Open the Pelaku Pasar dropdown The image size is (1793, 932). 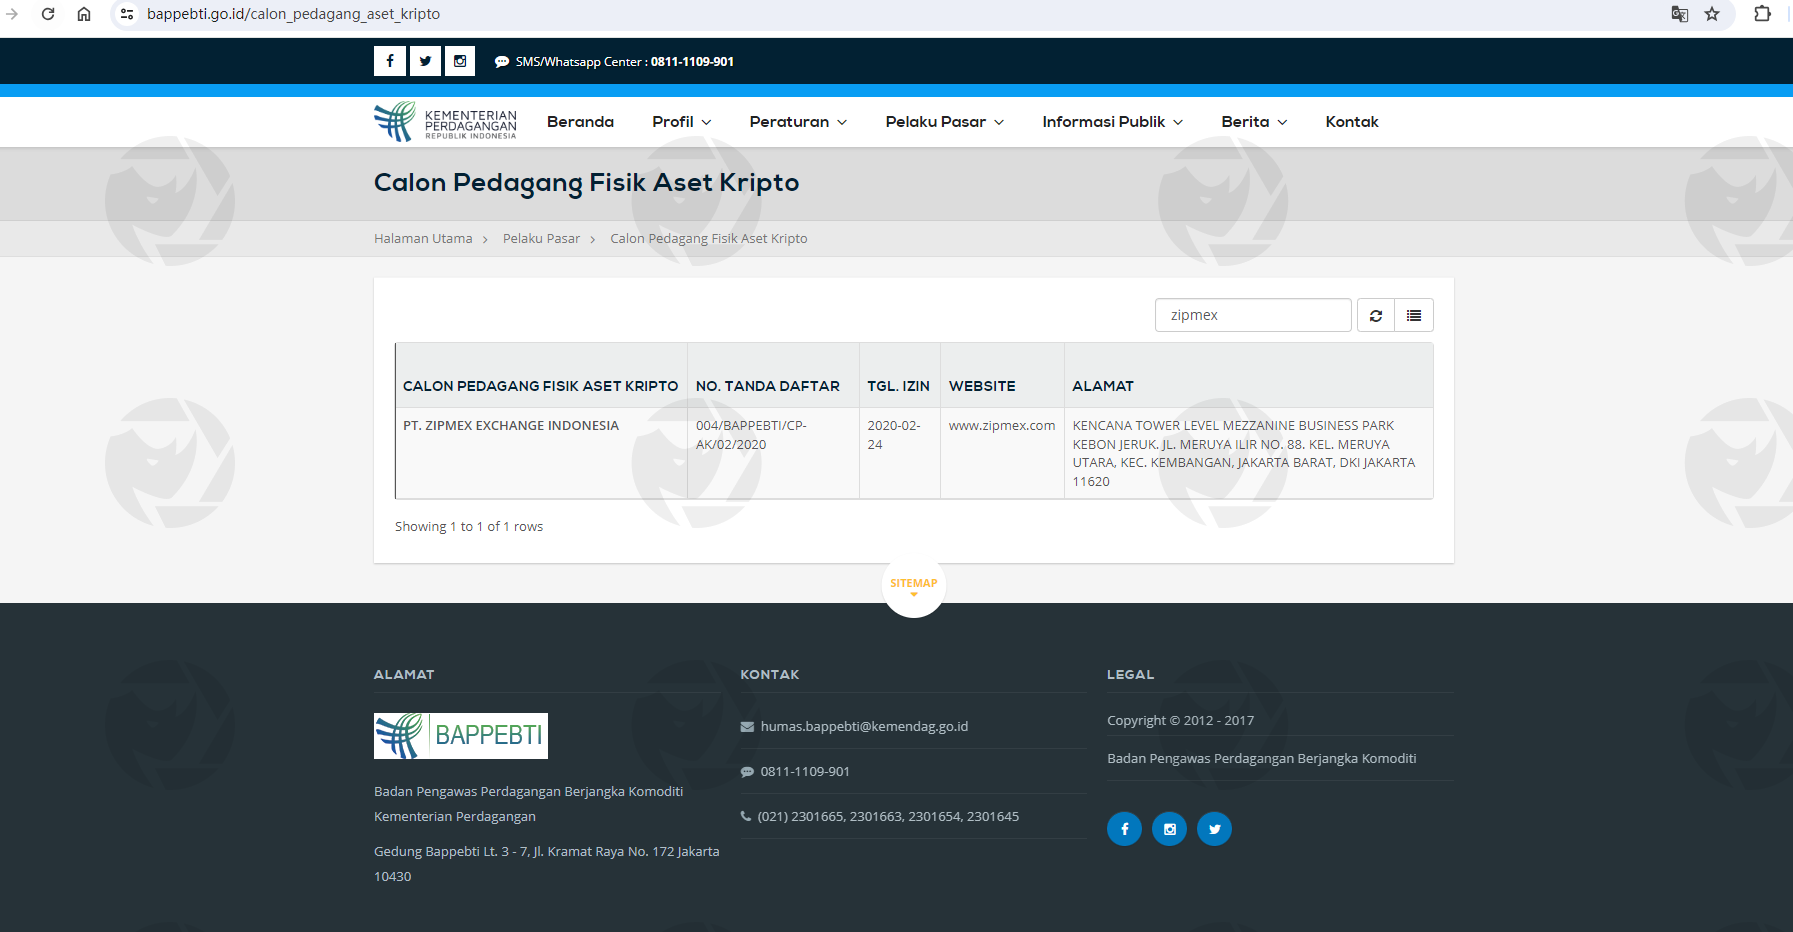coord(944,122)
